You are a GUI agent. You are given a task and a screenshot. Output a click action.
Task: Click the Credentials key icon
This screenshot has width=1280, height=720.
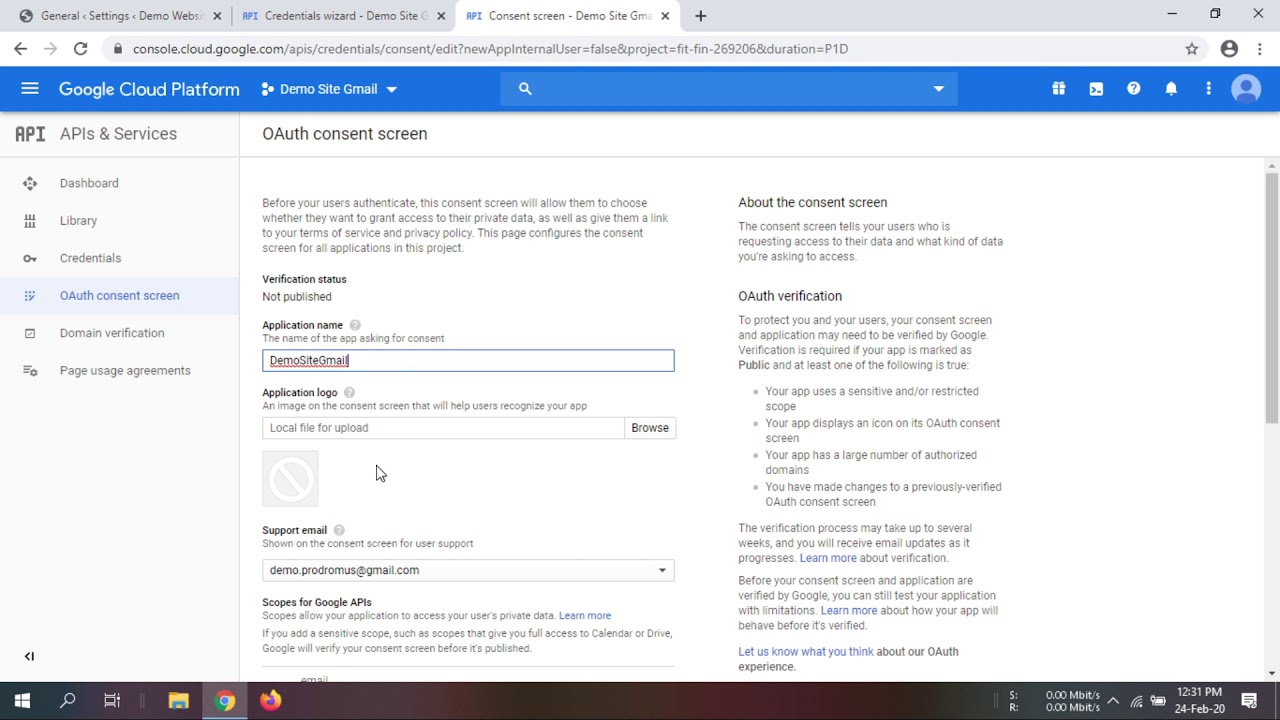[30, 258]
